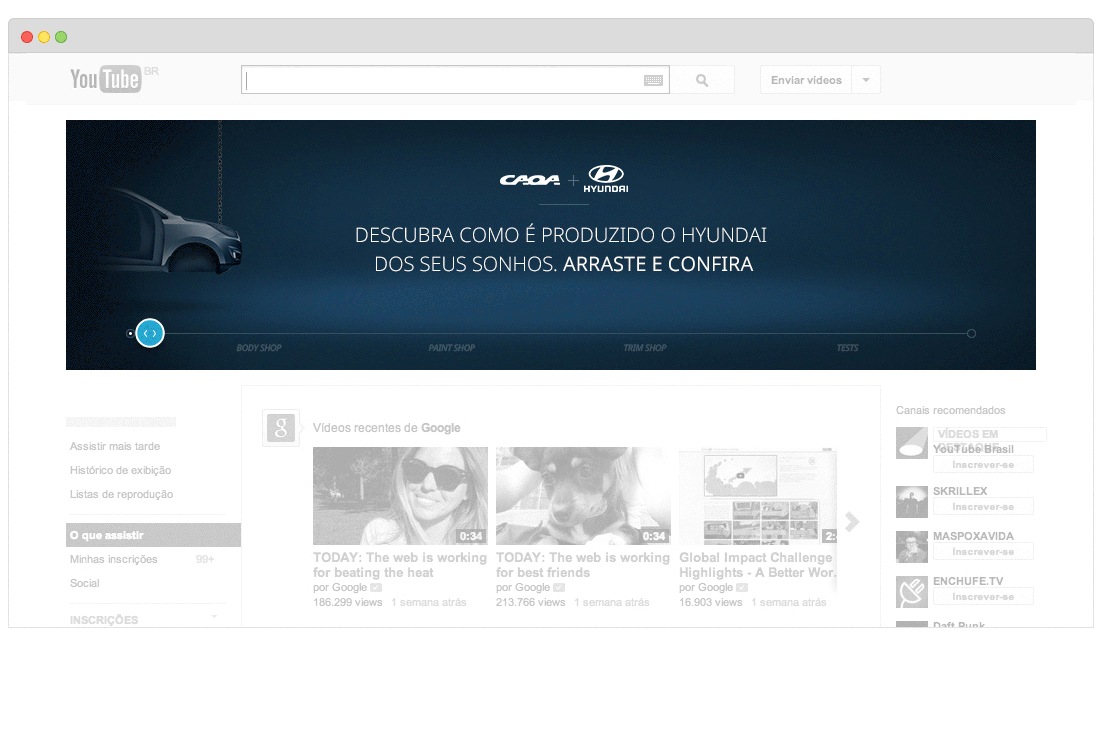Click the CAOA logo in the banner
The height and width of the screenshot is (730, 1100).
[x=530, y=180]
